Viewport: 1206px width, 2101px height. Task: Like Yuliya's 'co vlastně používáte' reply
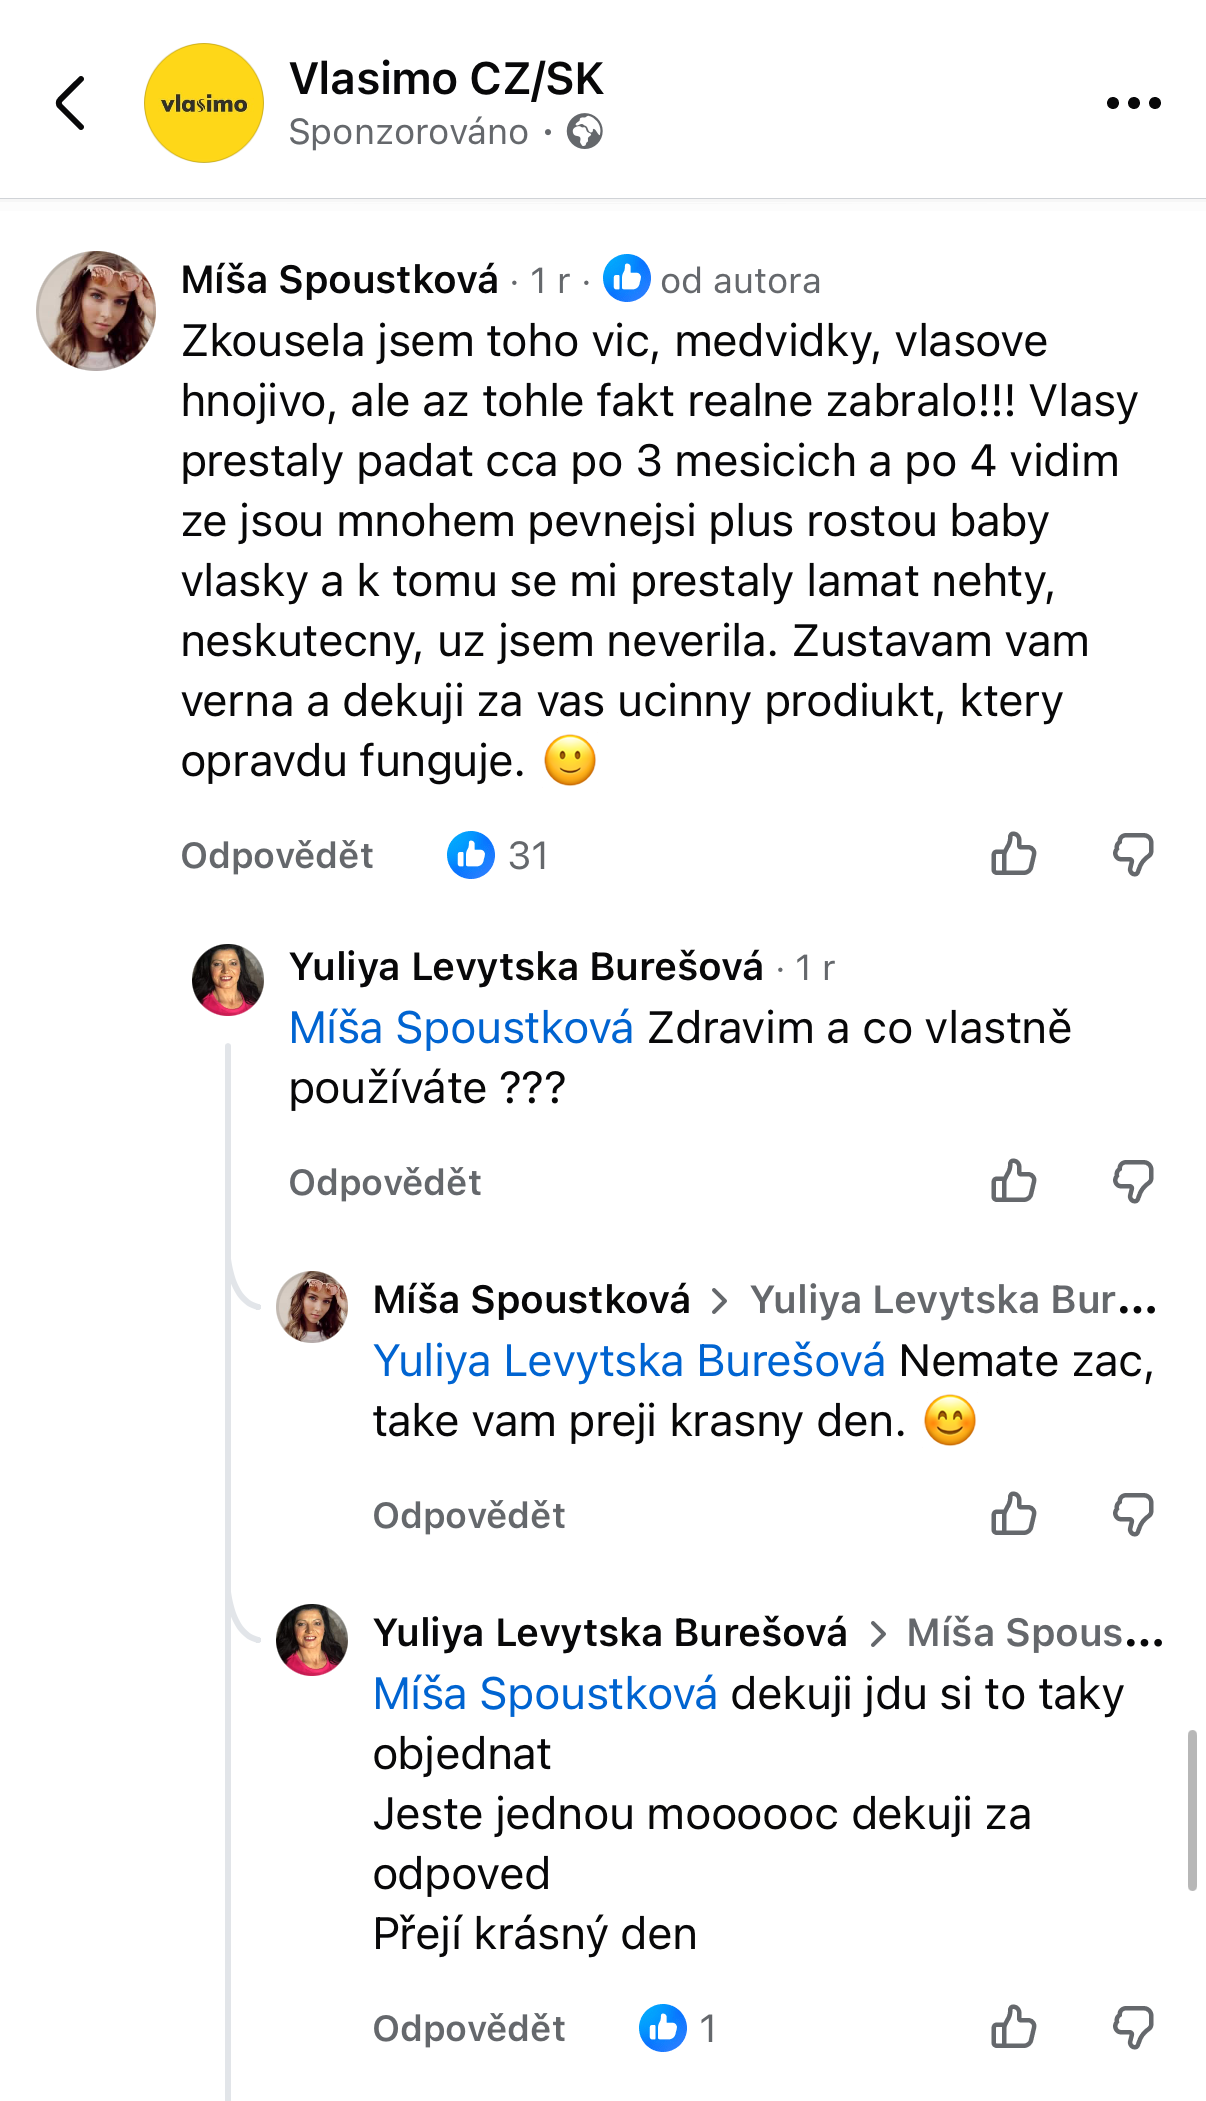tap(1013, 1182)
